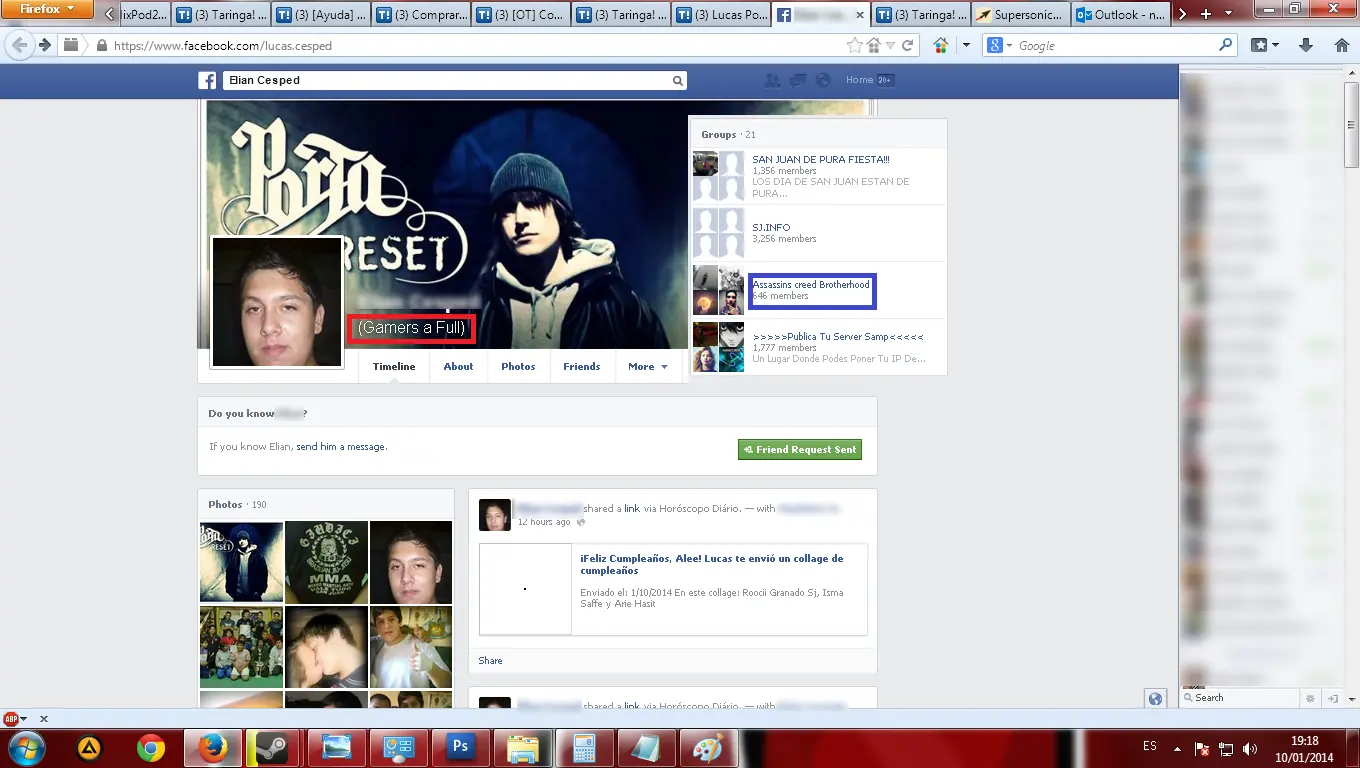The width and height of the screenshot is (1360, 768).
Task: Click the 'send him a message' link
Action: [340, 447]
